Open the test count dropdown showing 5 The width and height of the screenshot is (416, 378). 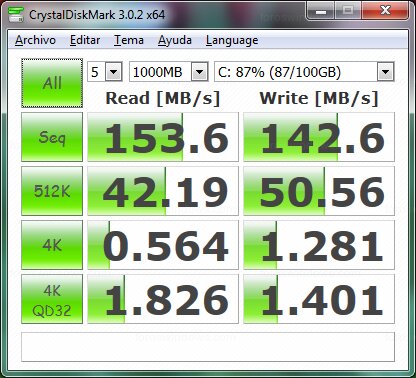pyautogui.click(x=105, y=72)
